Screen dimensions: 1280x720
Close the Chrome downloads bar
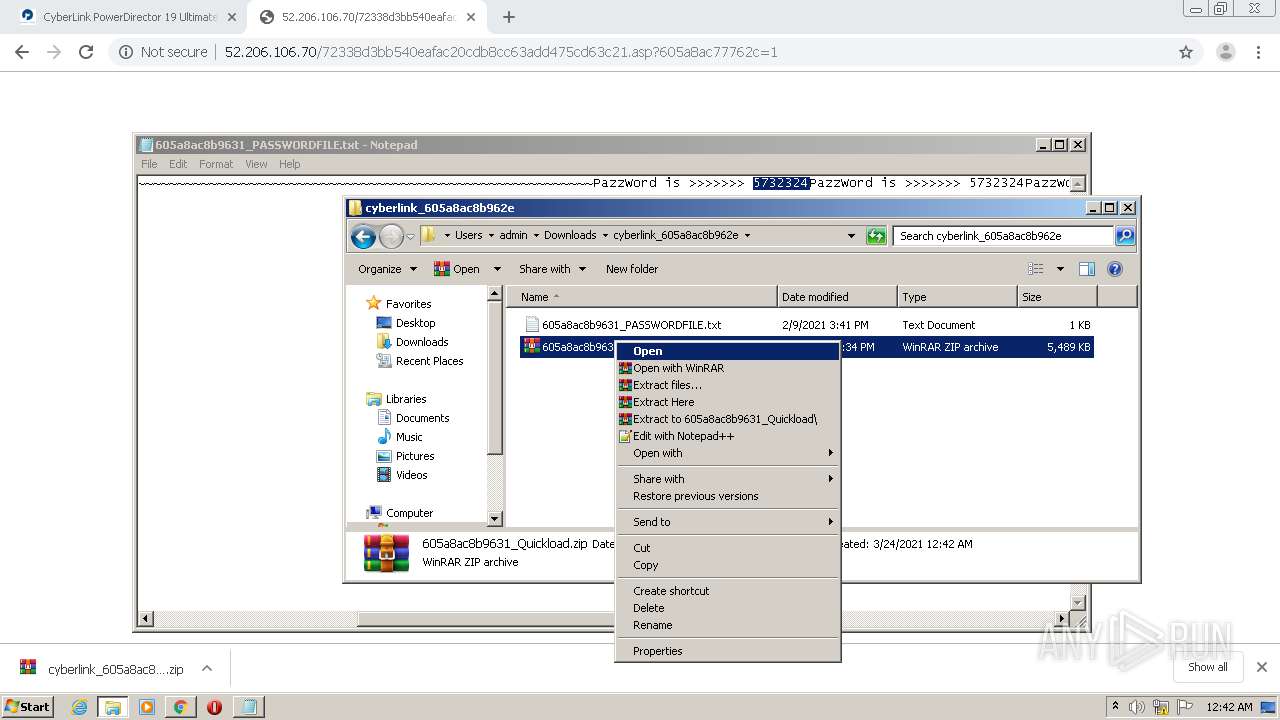[1262, 667]
